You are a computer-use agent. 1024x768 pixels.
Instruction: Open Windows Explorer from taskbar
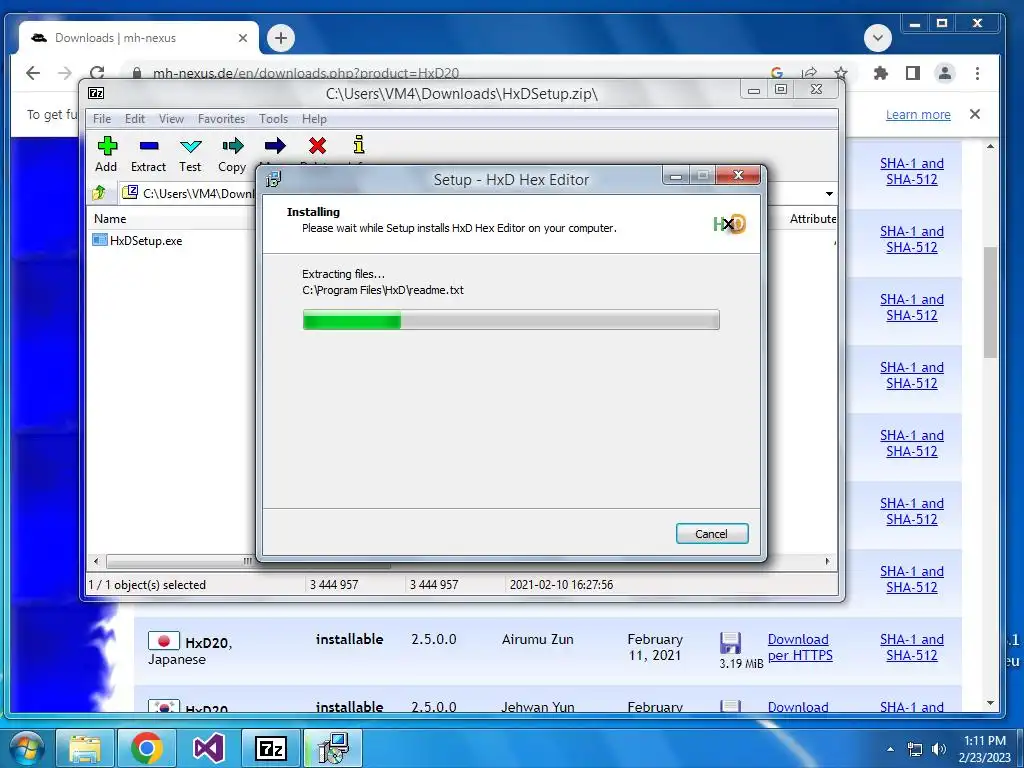click(85, 748)
